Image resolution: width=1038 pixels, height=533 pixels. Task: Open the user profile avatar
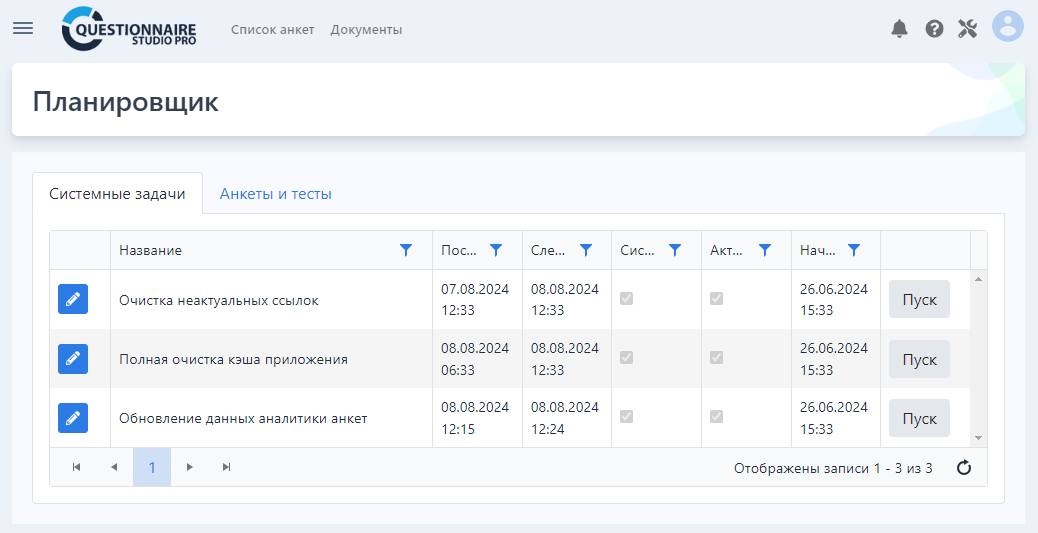pyautogui.click(x=1007, y=27)
